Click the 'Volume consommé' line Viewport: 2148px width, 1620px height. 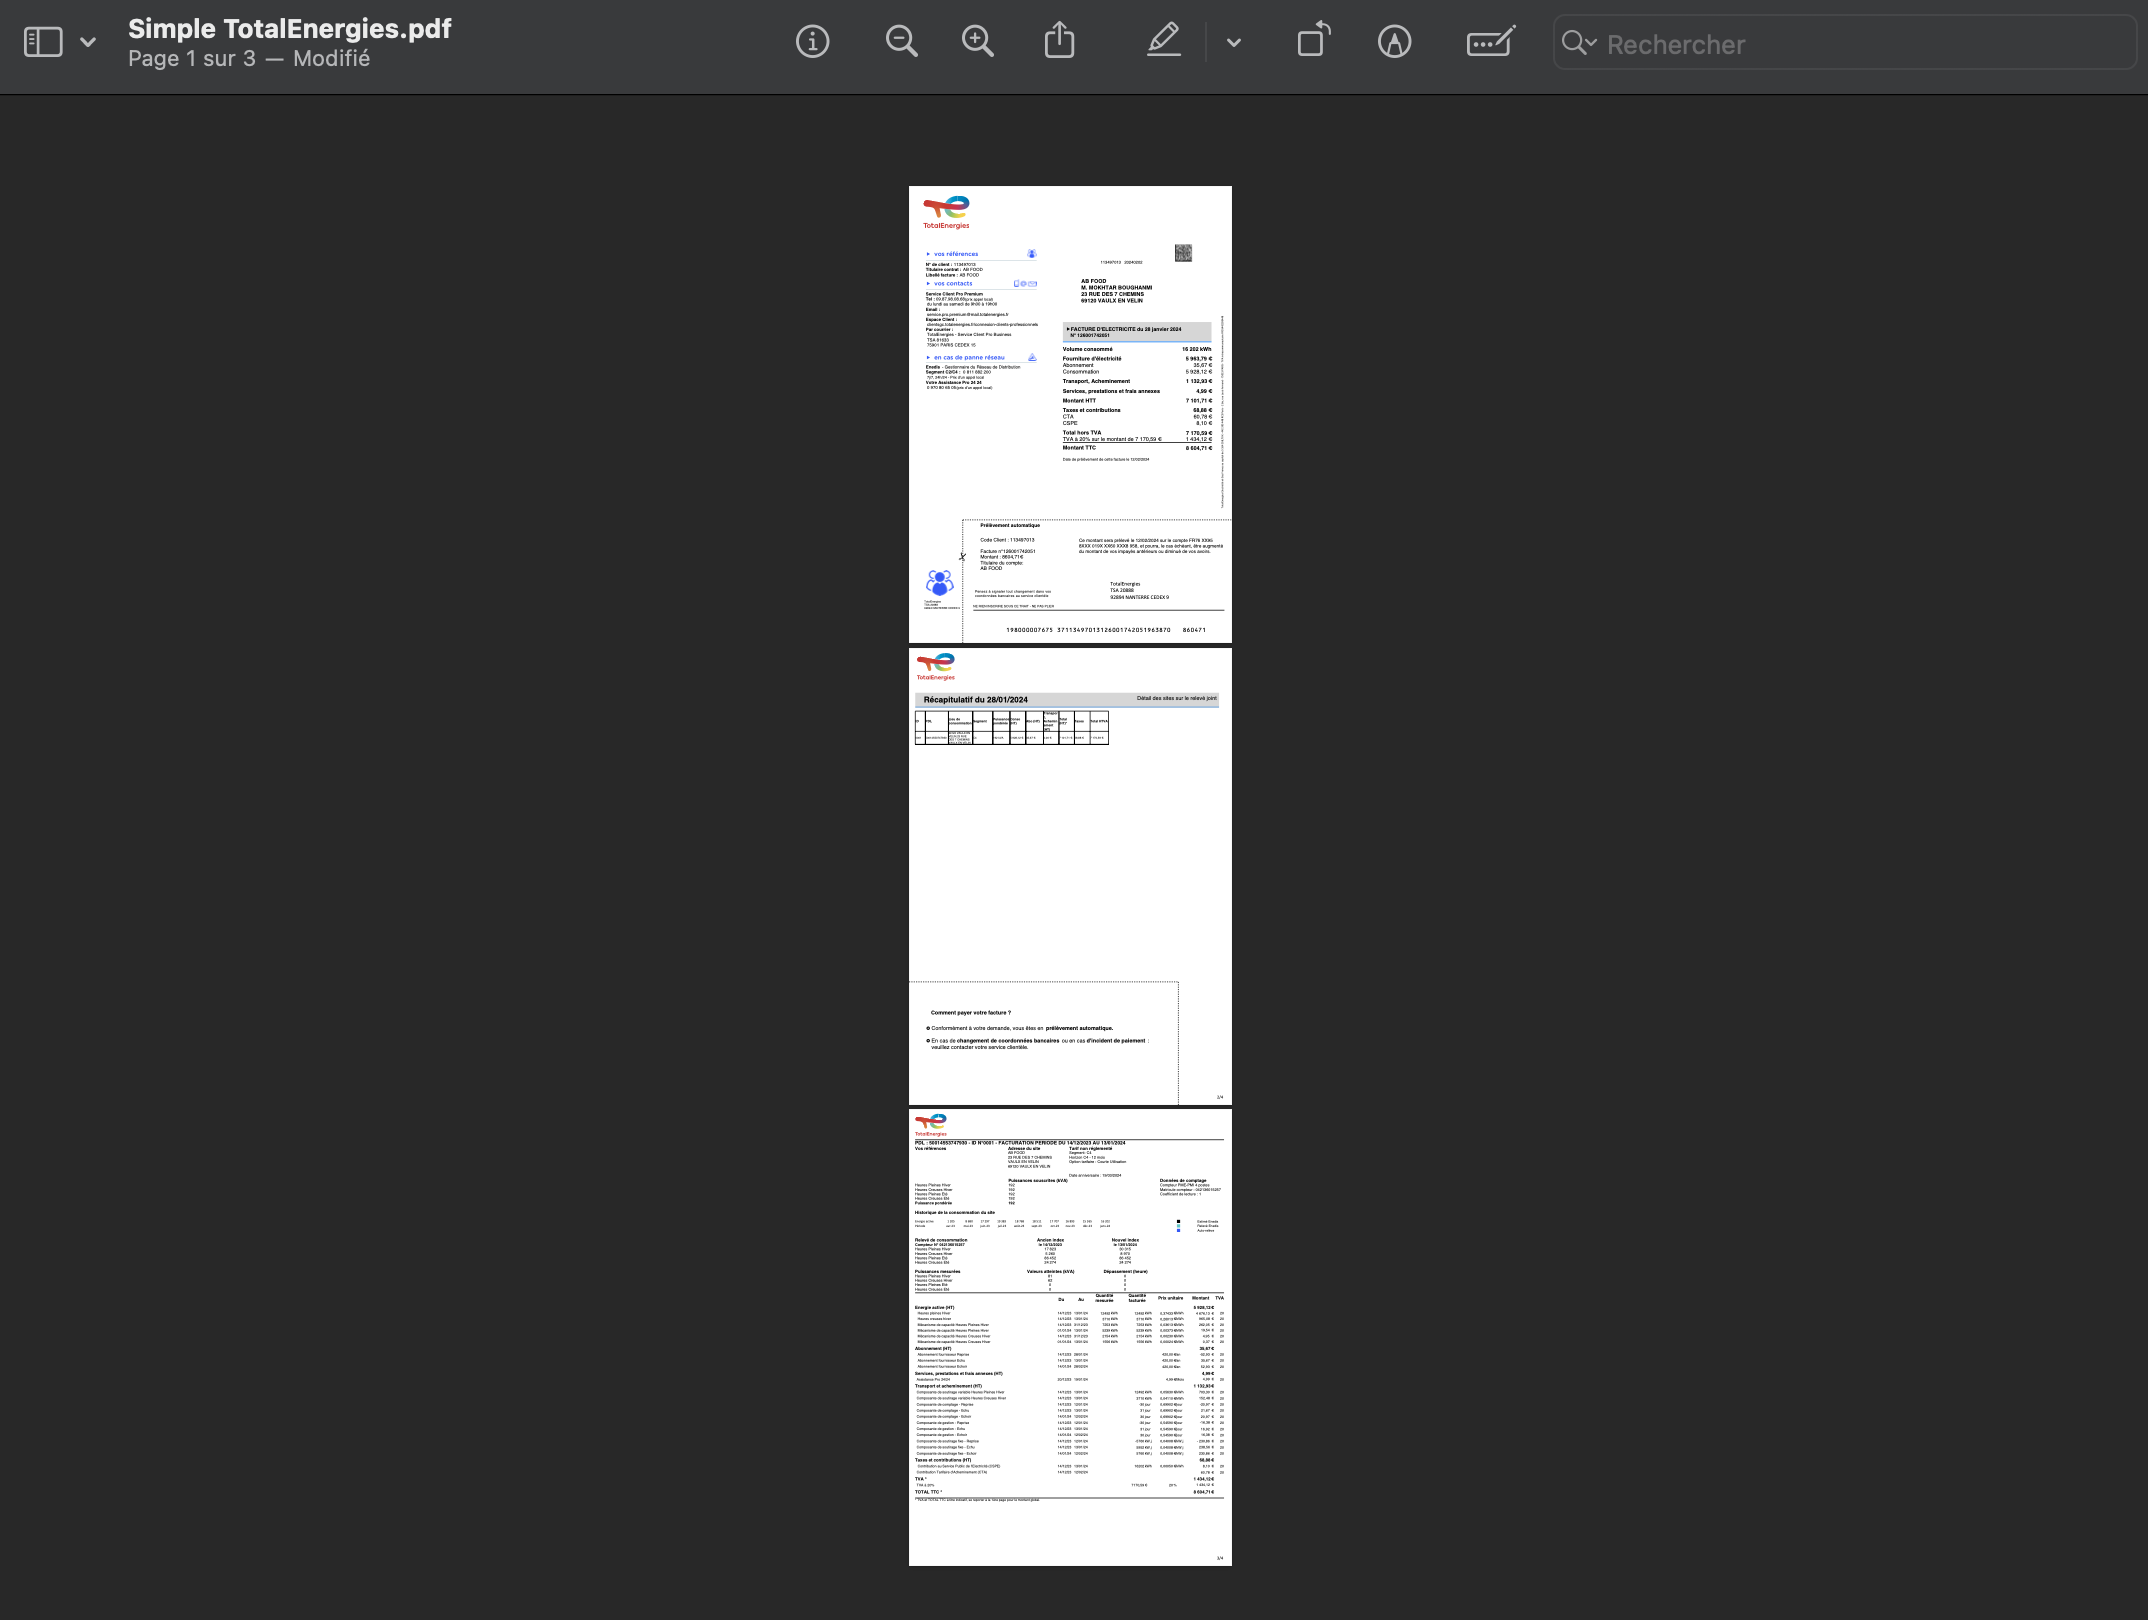[x=1137, y=349]
